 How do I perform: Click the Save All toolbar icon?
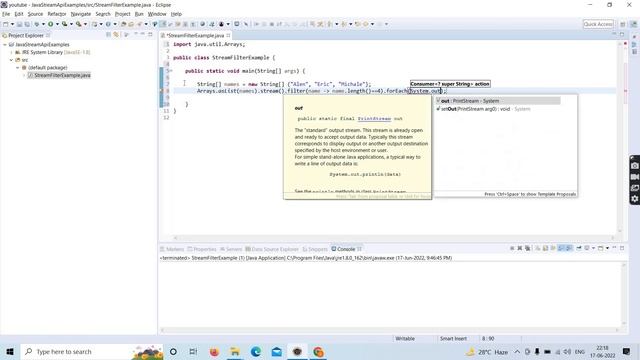pos(27,24)
